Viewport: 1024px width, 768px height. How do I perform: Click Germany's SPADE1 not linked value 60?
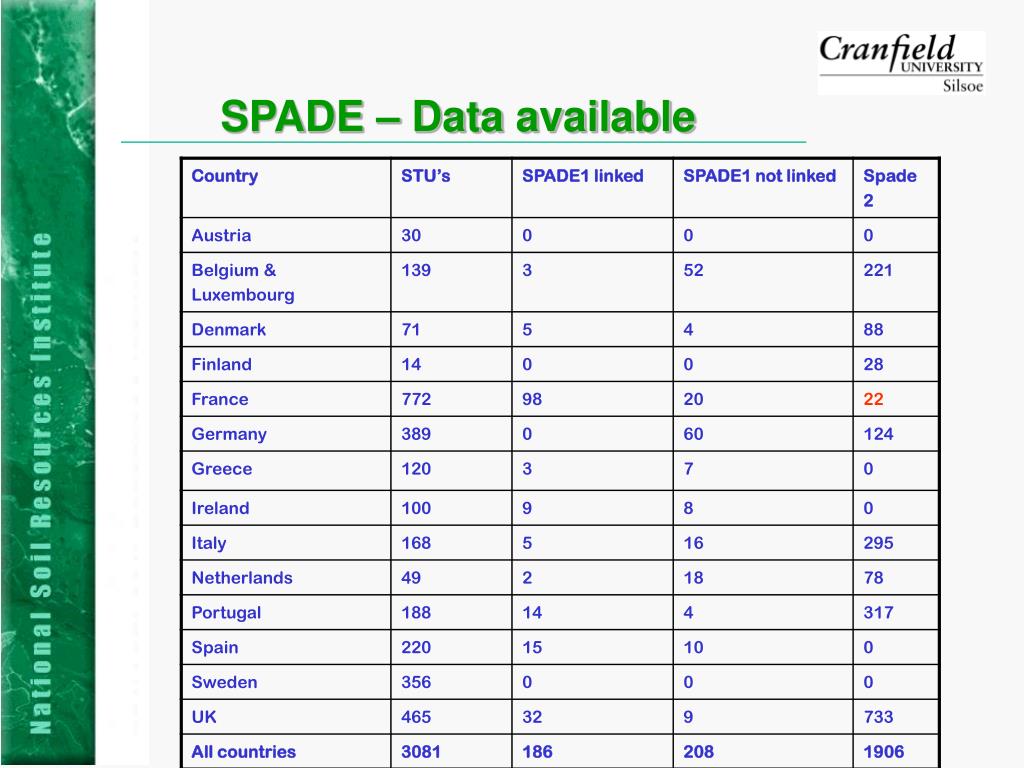click(693, 434)
